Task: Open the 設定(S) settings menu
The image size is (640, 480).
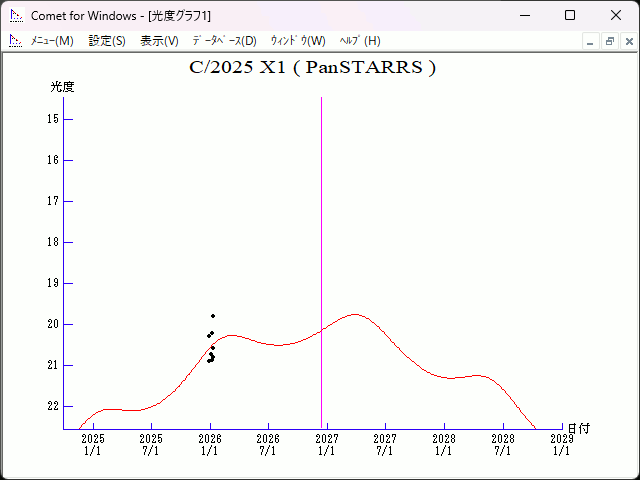Action: [107, 41]
